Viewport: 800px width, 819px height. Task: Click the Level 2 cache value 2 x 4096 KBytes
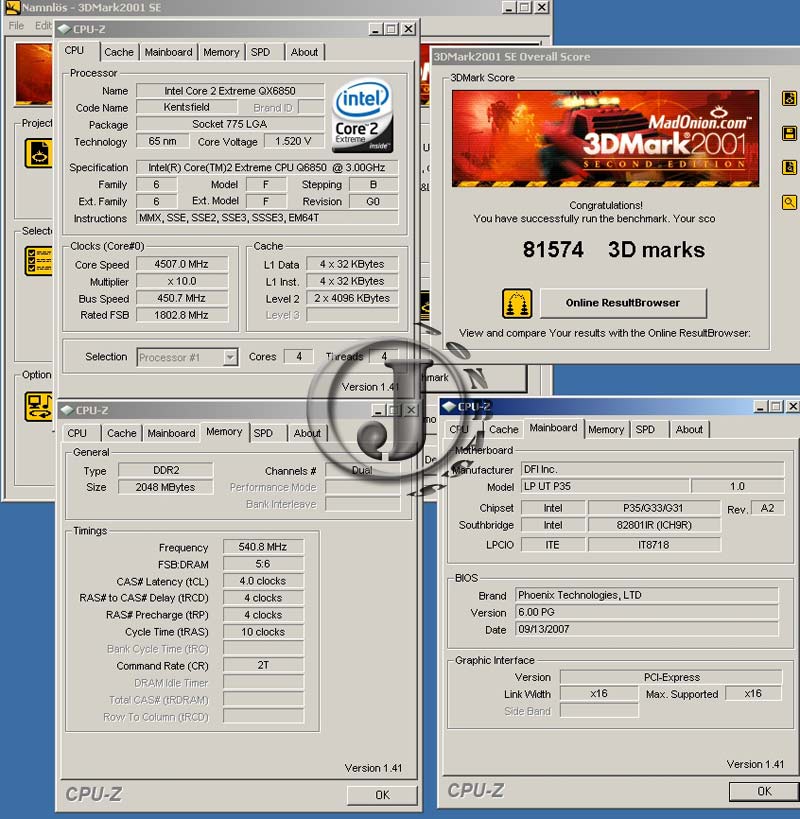pos(352,298)
